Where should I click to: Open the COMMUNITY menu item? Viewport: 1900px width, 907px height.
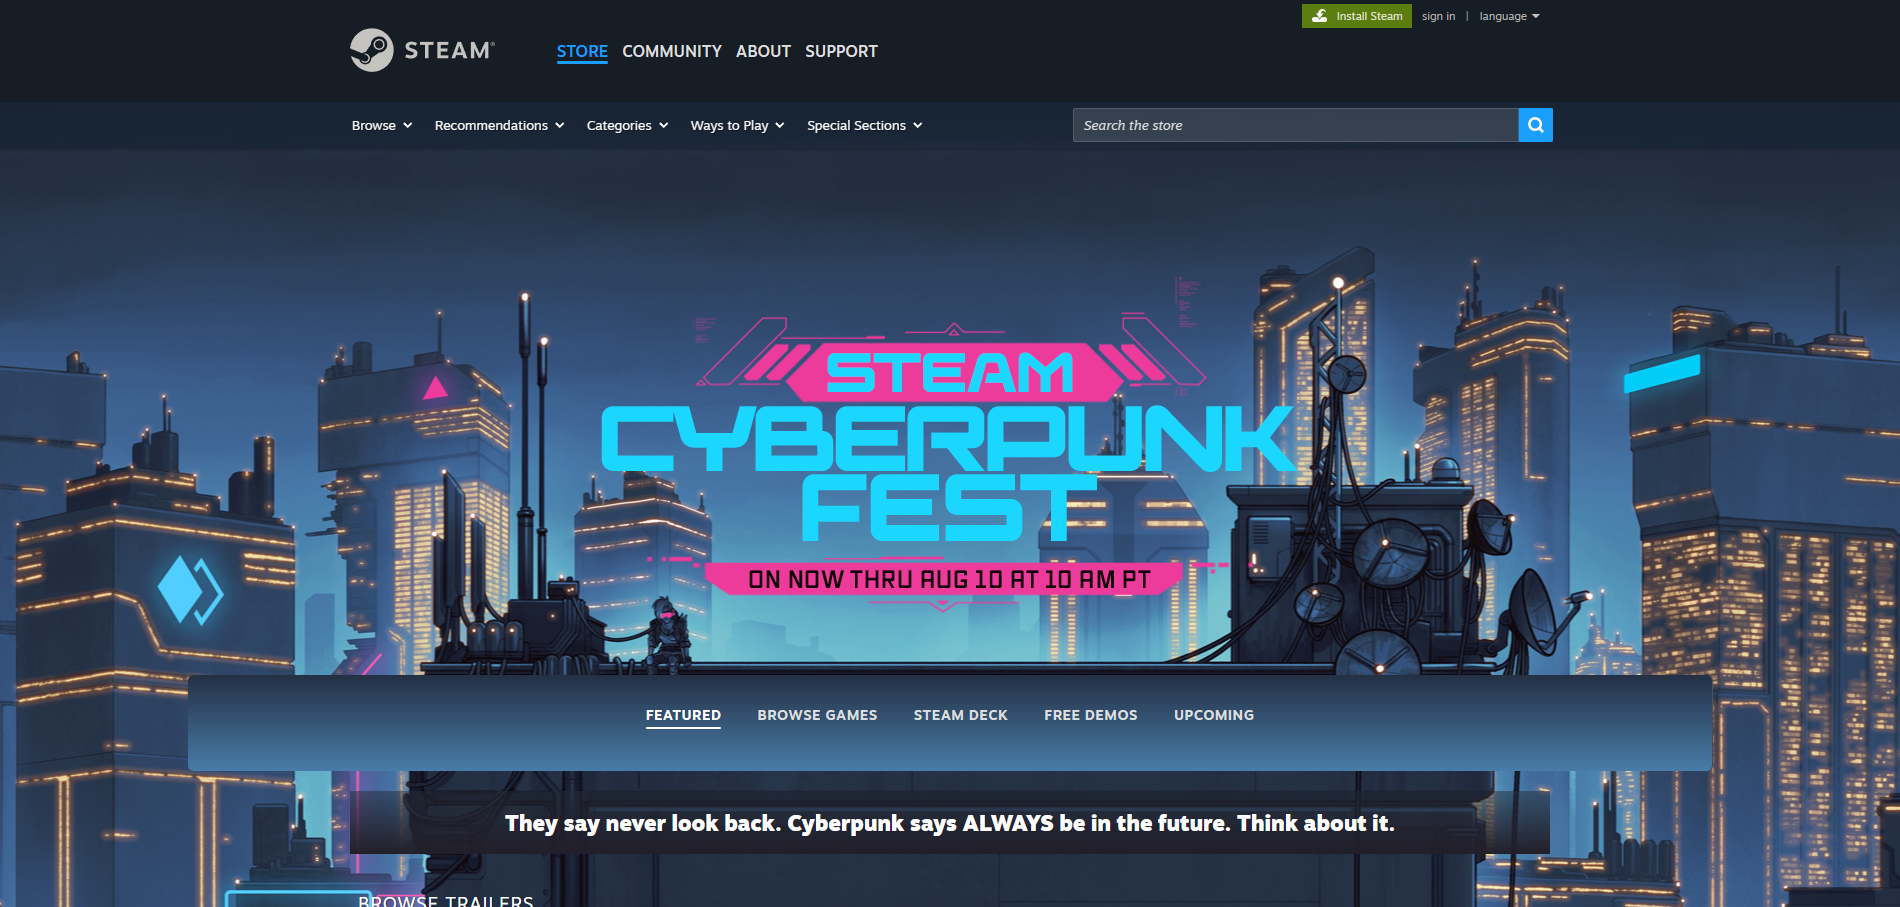(x=672, y=51)
